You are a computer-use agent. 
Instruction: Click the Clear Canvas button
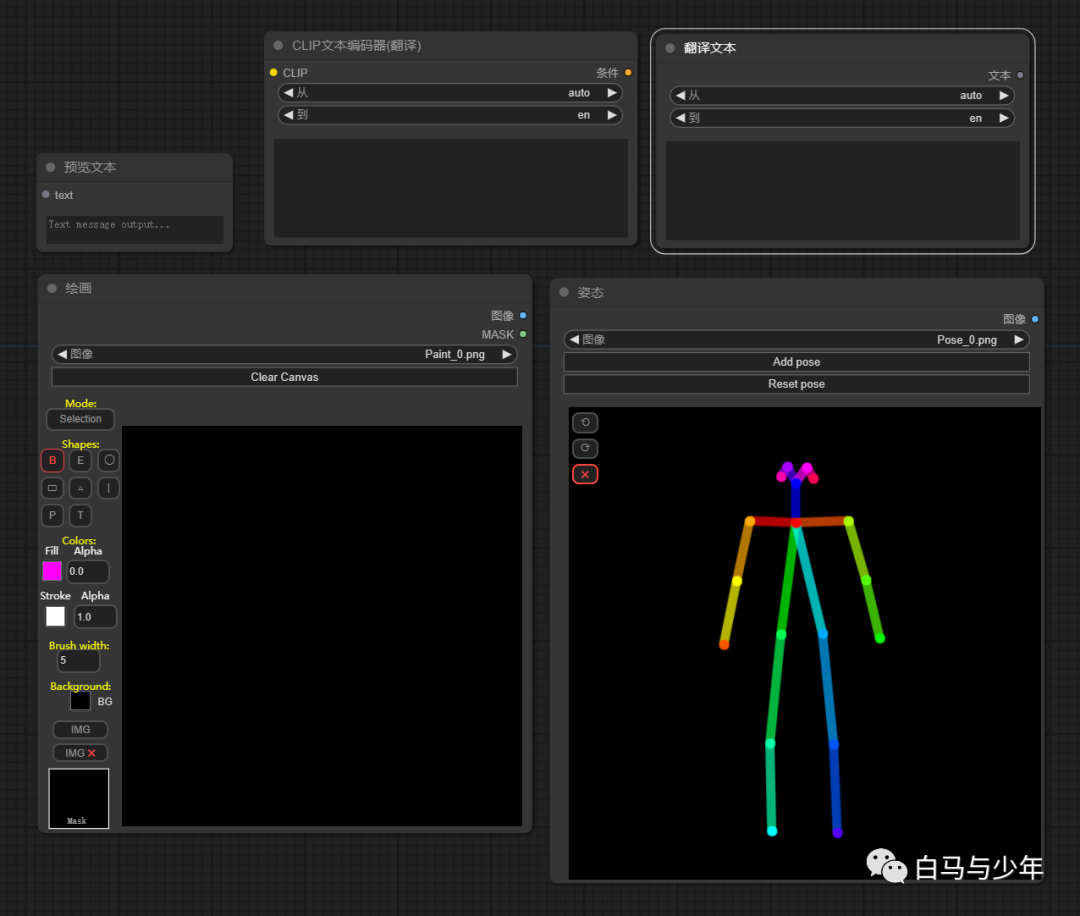click(x=285, y=377)
